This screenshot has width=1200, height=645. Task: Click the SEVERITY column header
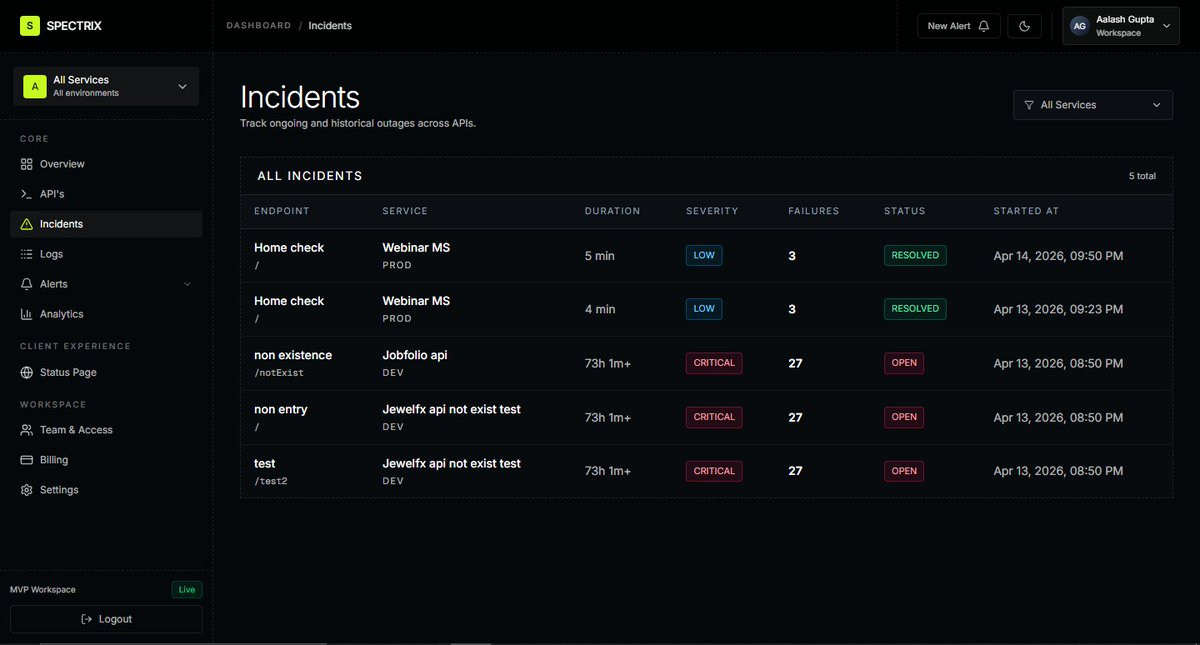(x=712, y=211)
